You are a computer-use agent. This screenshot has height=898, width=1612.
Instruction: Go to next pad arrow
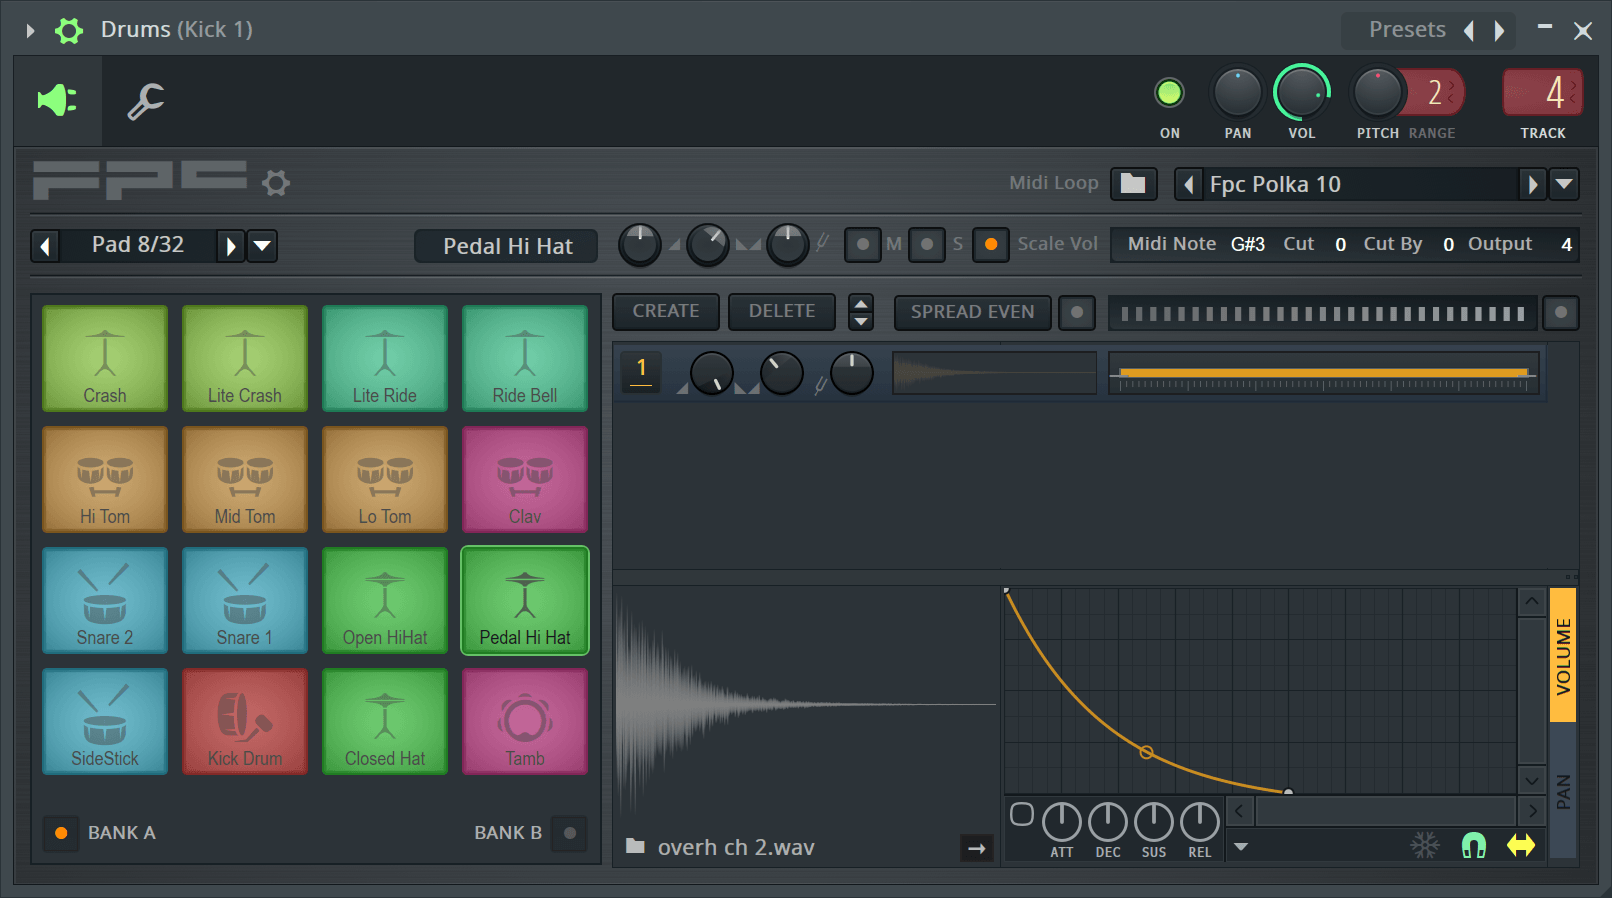tap(230, 246)
